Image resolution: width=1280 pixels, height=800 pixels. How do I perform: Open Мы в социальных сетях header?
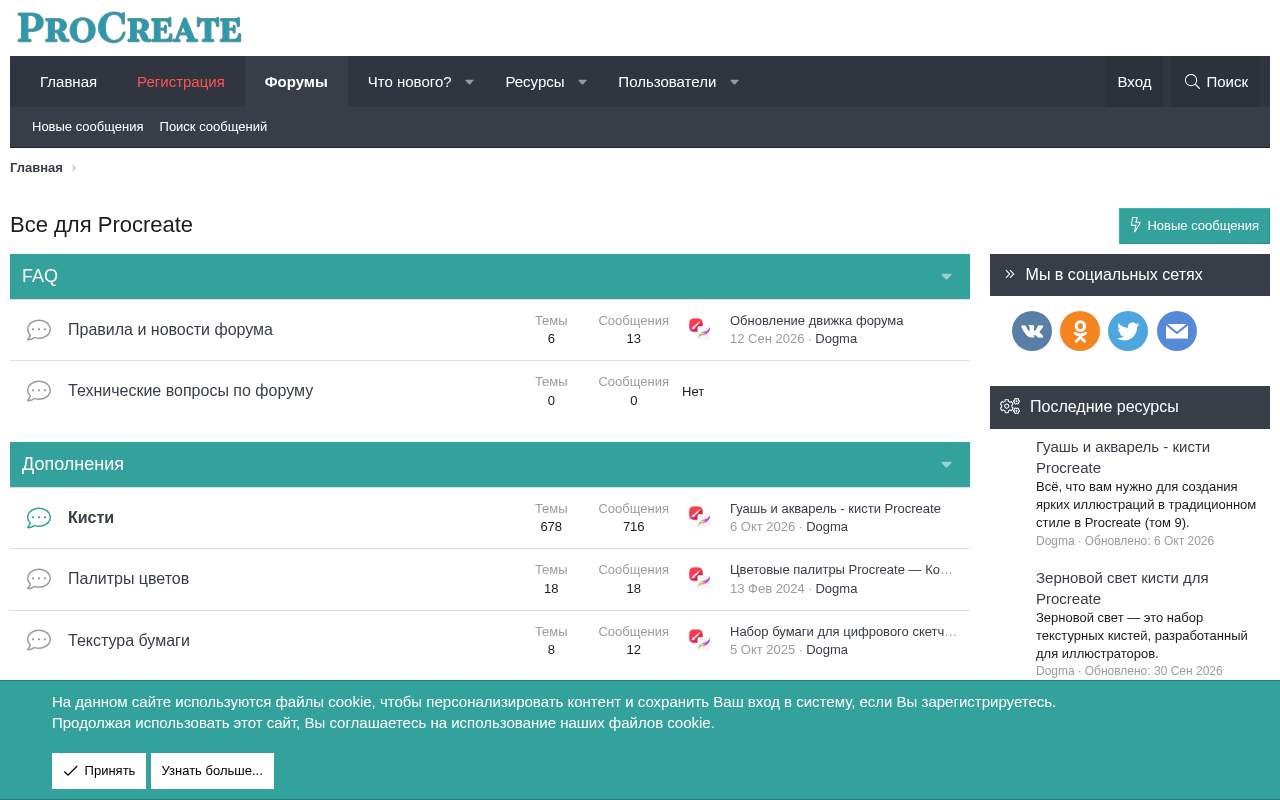point(1114,275)
